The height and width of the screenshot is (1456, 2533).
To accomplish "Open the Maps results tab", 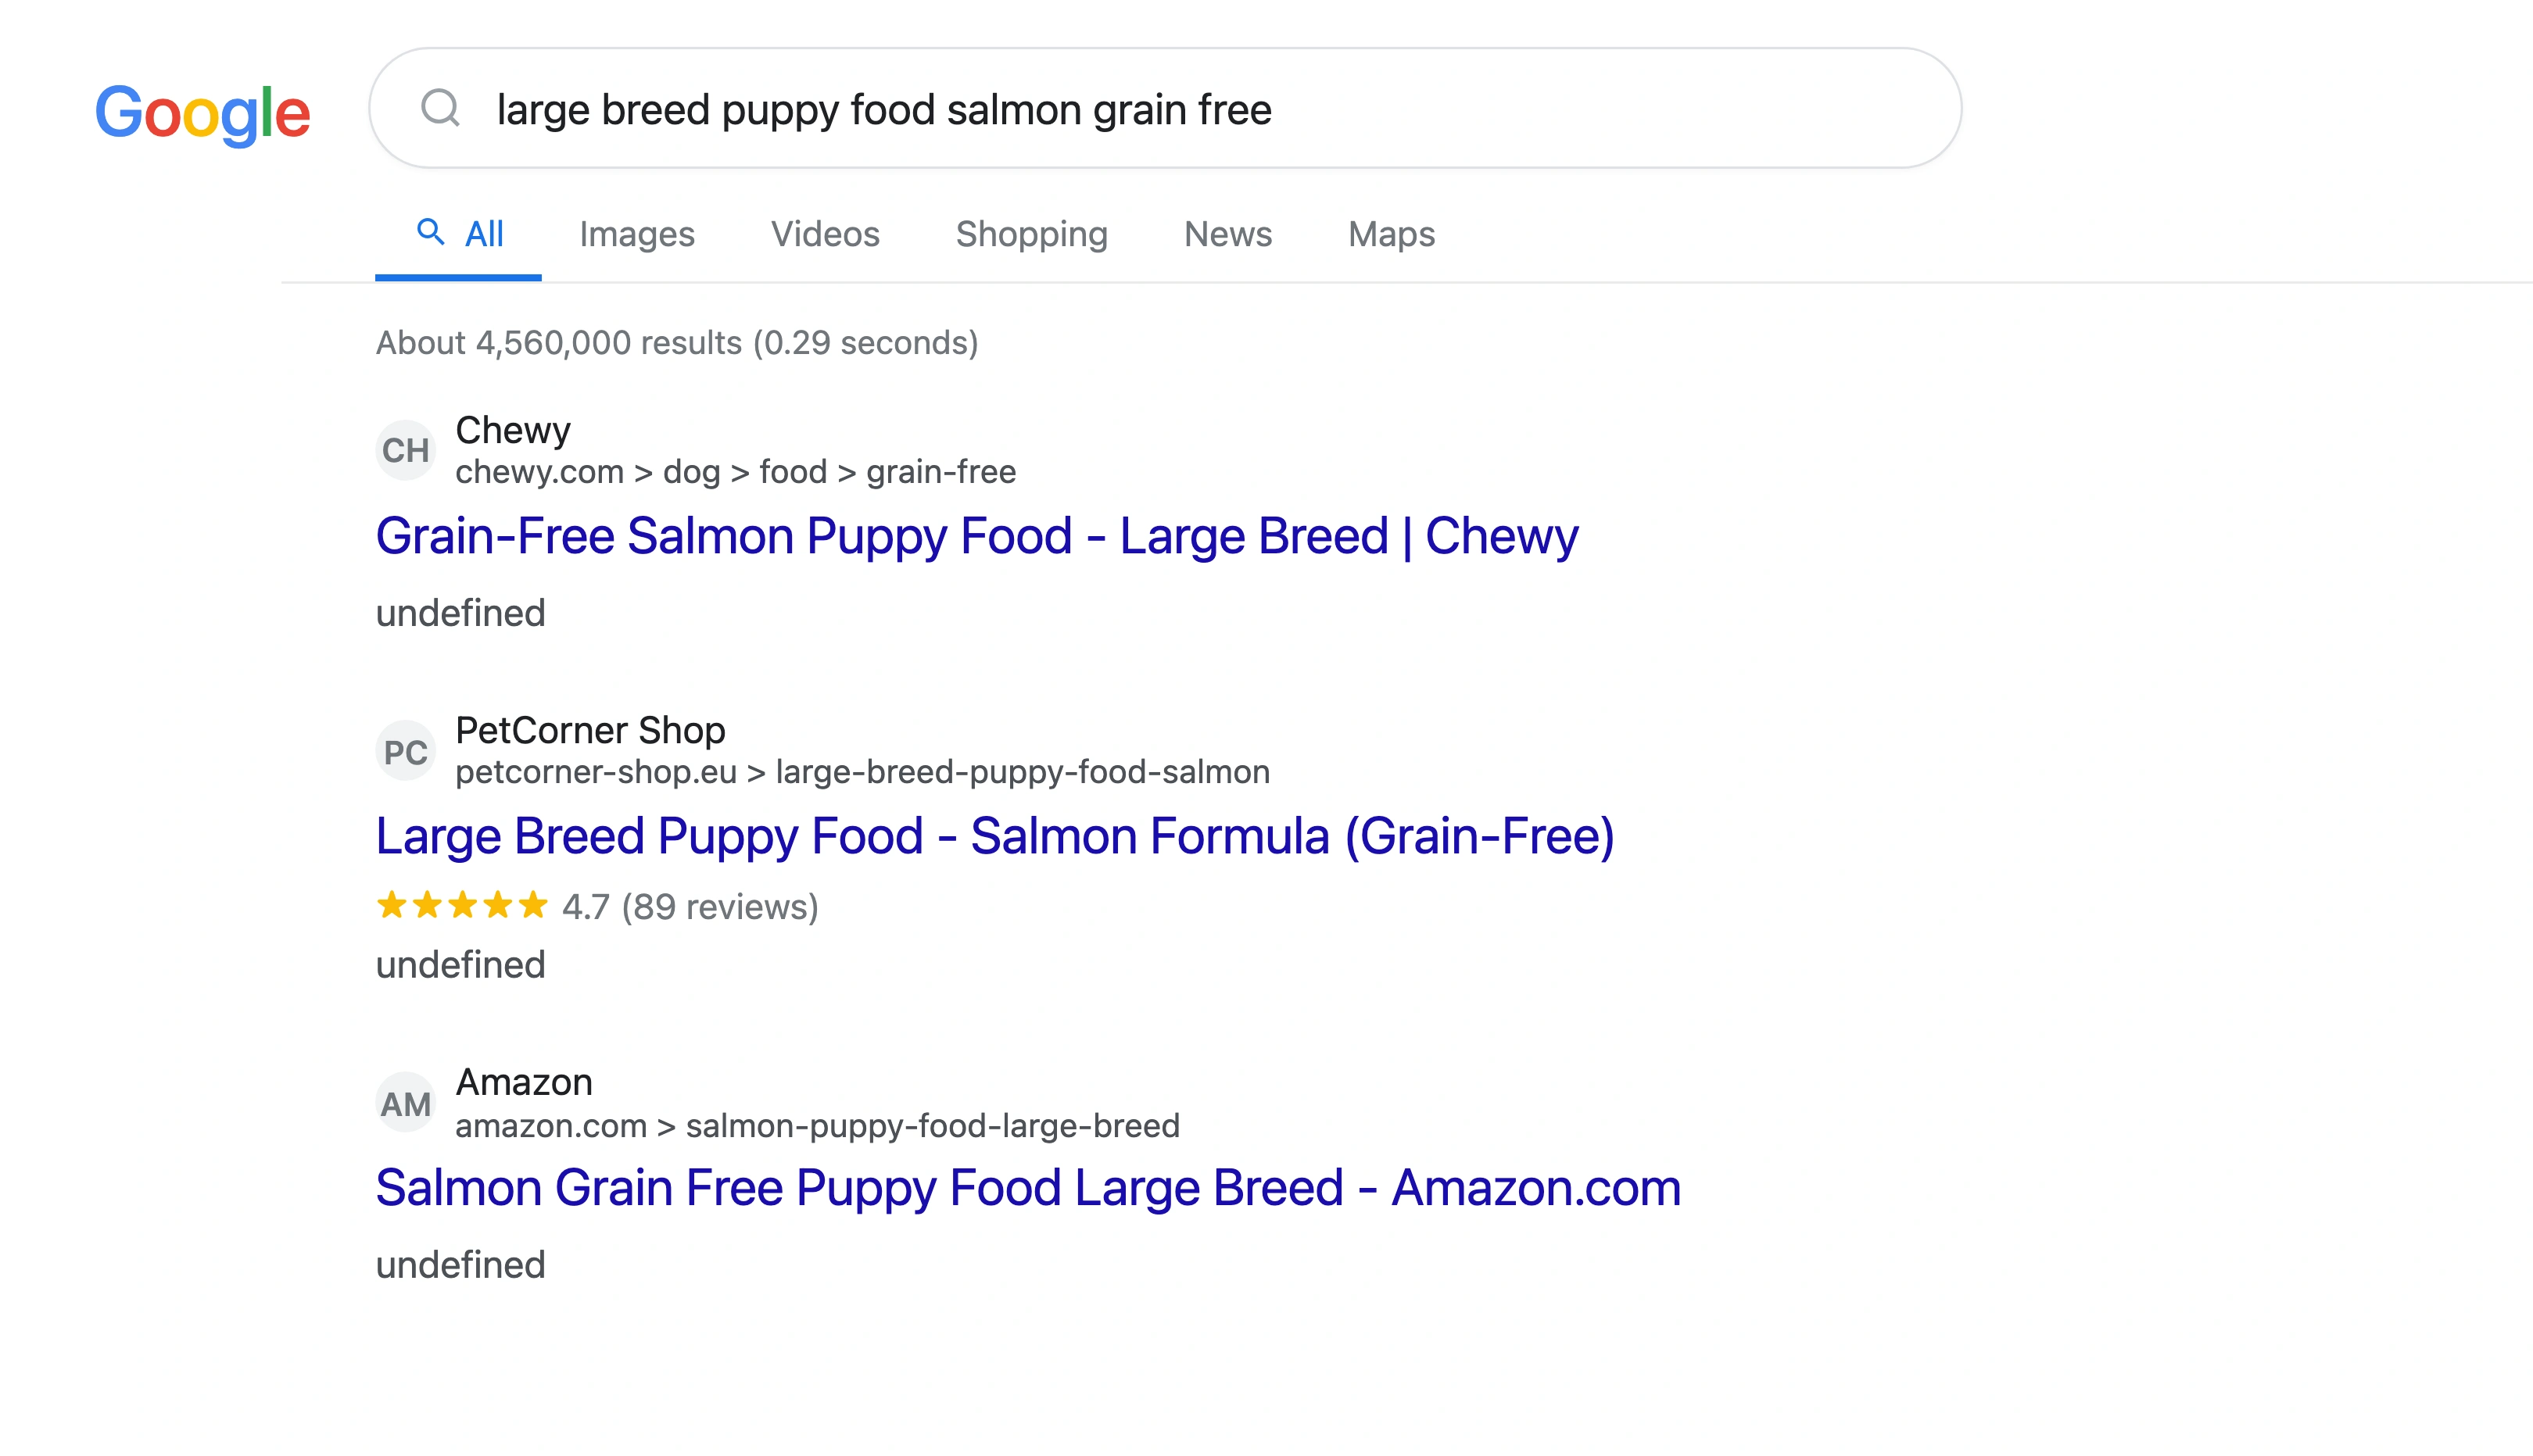I will coord(1390,233).
